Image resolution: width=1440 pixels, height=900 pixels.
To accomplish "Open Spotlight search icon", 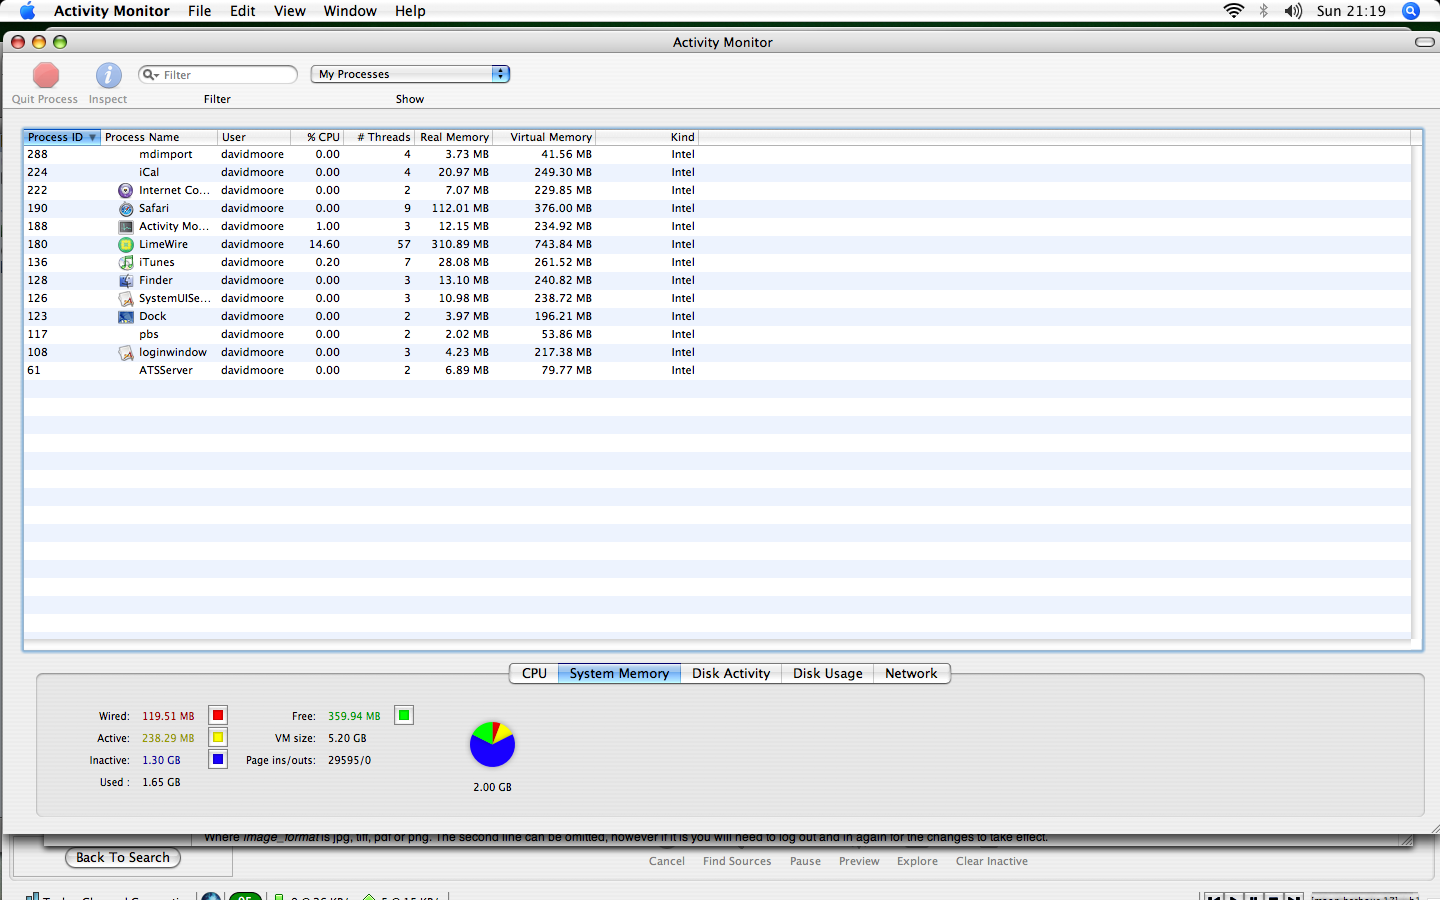I will click(x=1411, y=11).
